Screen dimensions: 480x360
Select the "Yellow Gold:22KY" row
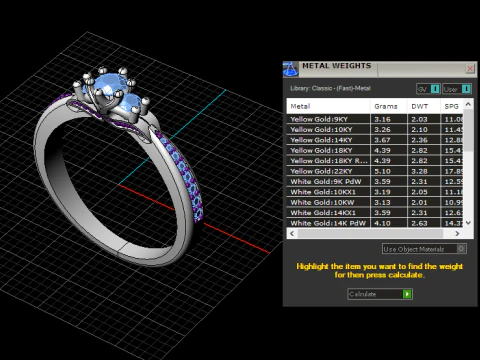point(375,171)
